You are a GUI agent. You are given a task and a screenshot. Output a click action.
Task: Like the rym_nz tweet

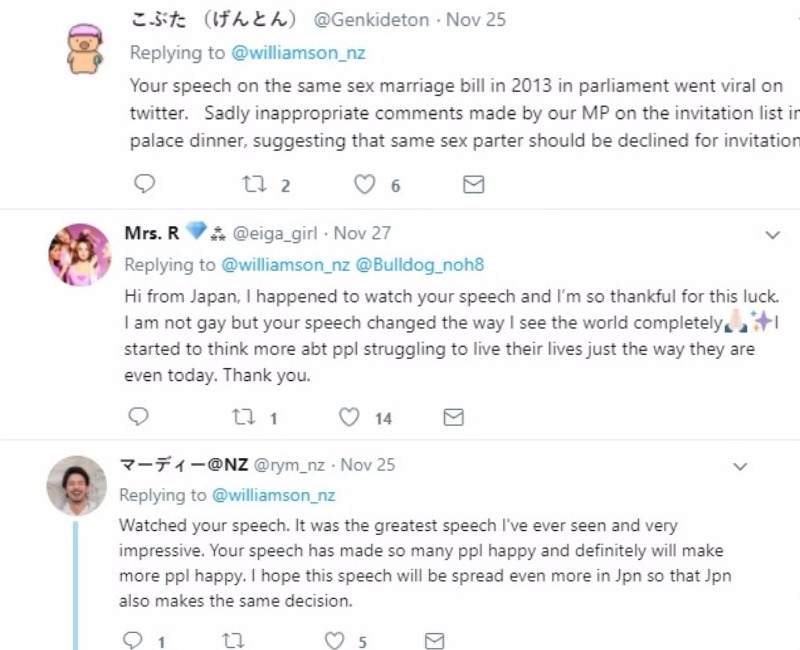[336, 640]
